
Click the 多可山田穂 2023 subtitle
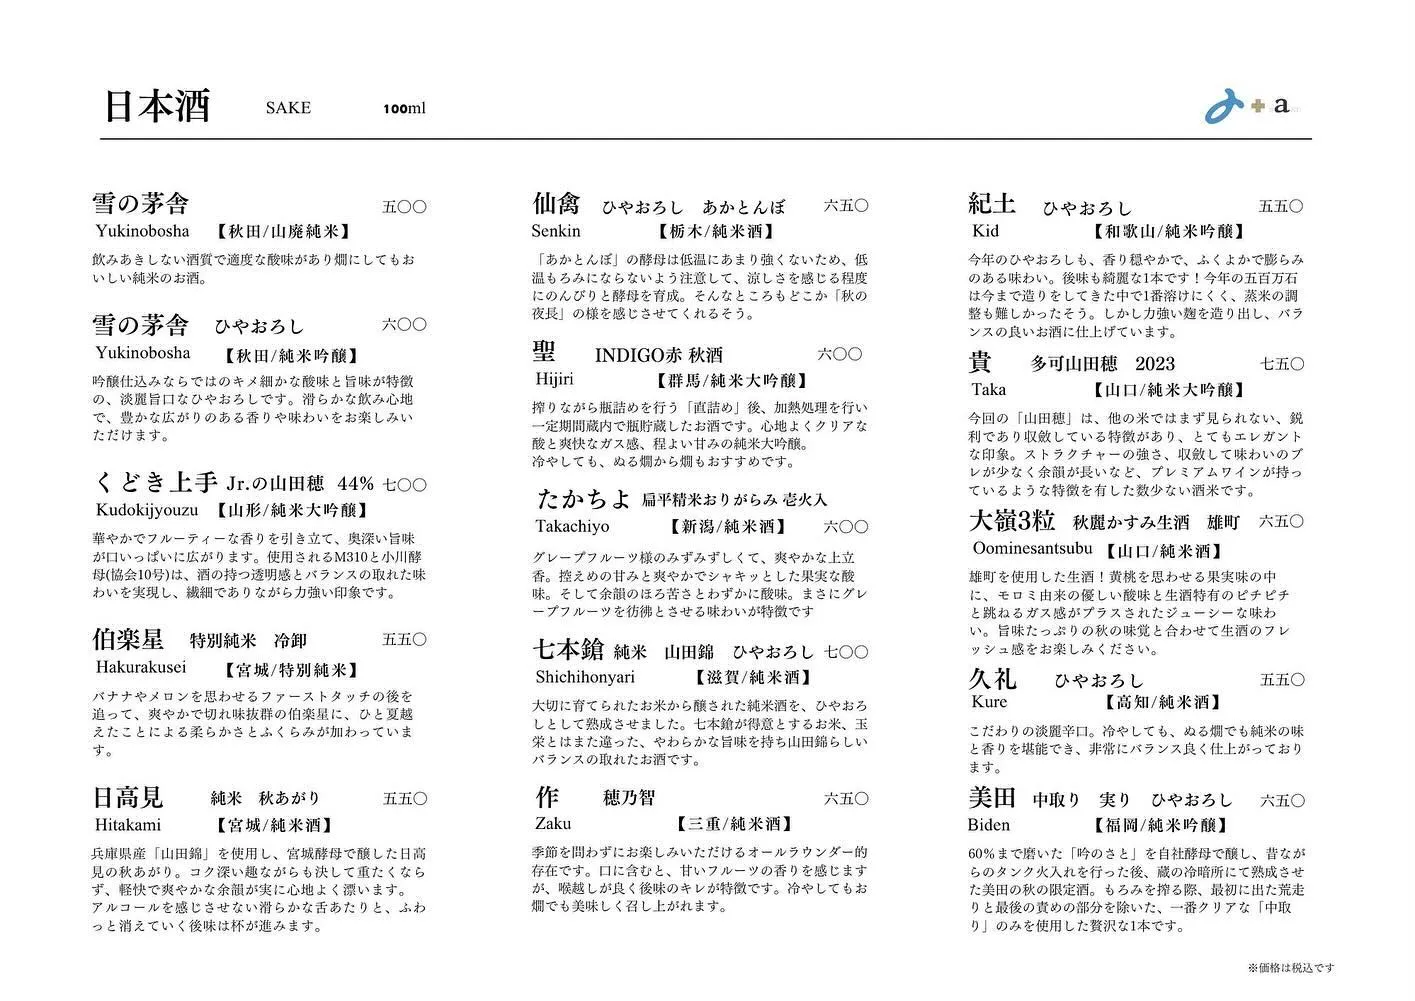(x=1102, y=363)
